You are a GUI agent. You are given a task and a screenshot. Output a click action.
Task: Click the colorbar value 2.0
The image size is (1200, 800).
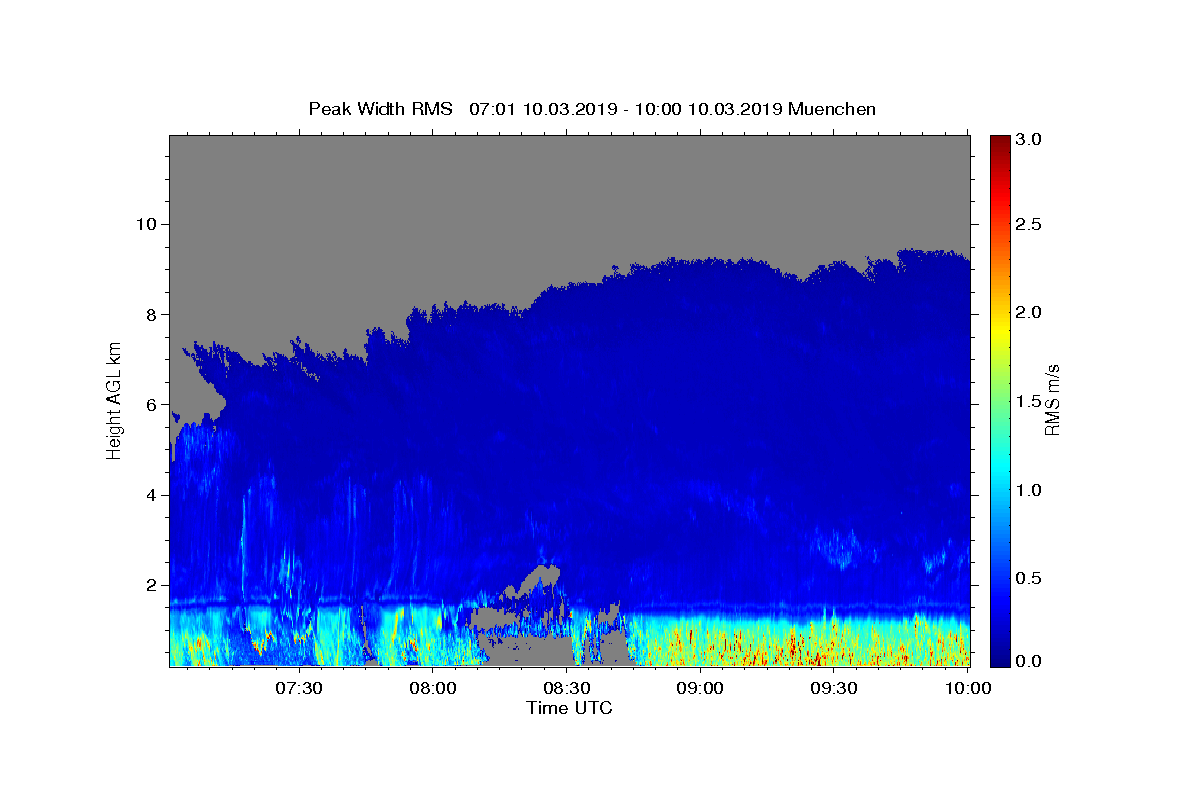tap(1030, 312)
